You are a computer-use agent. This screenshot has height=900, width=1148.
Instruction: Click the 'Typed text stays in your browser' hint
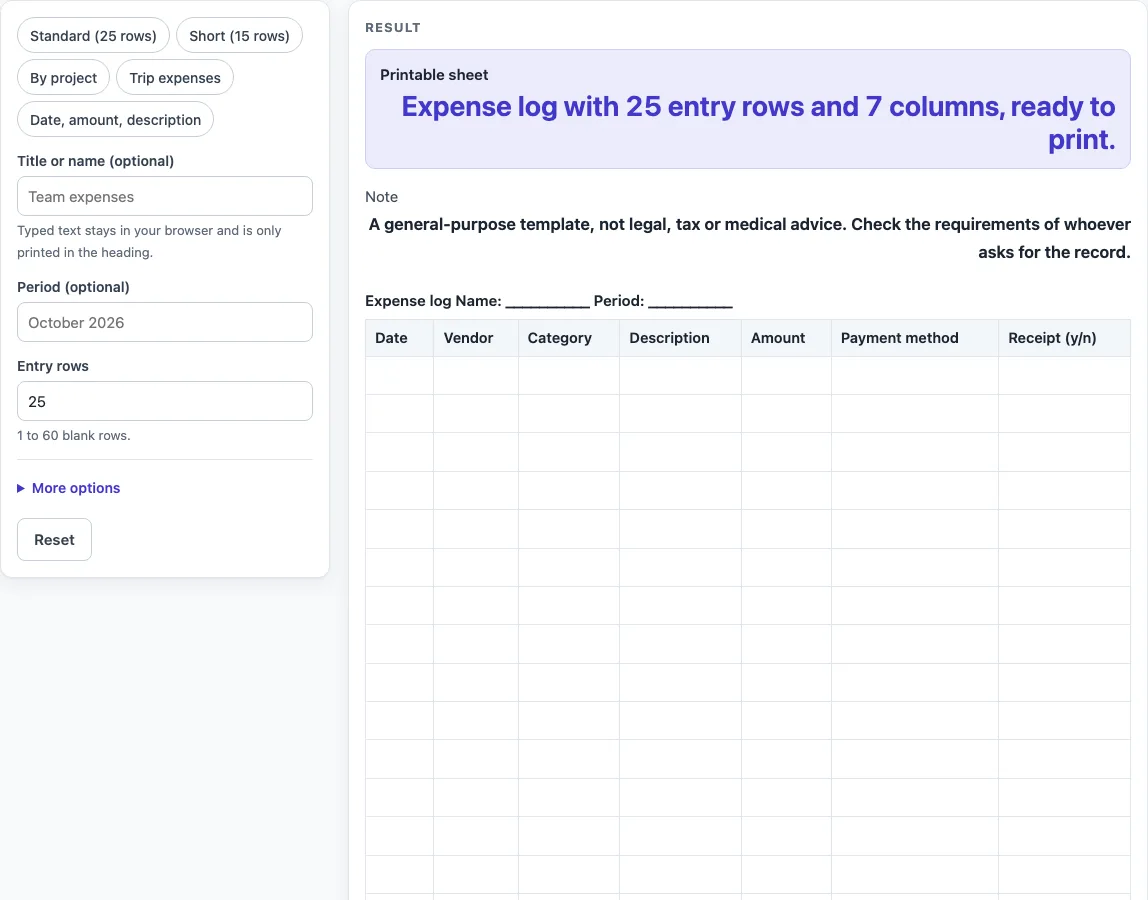(149, 241)
